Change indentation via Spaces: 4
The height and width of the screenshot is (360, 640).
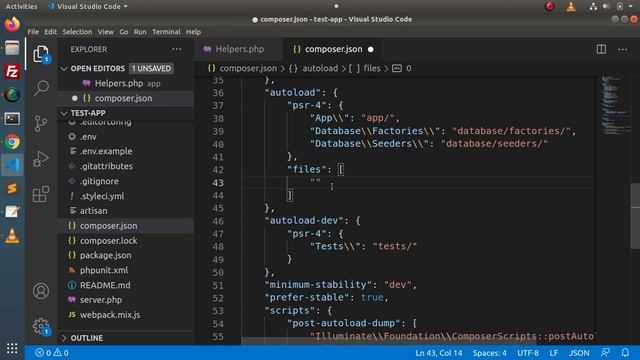[x=489, y=353]
